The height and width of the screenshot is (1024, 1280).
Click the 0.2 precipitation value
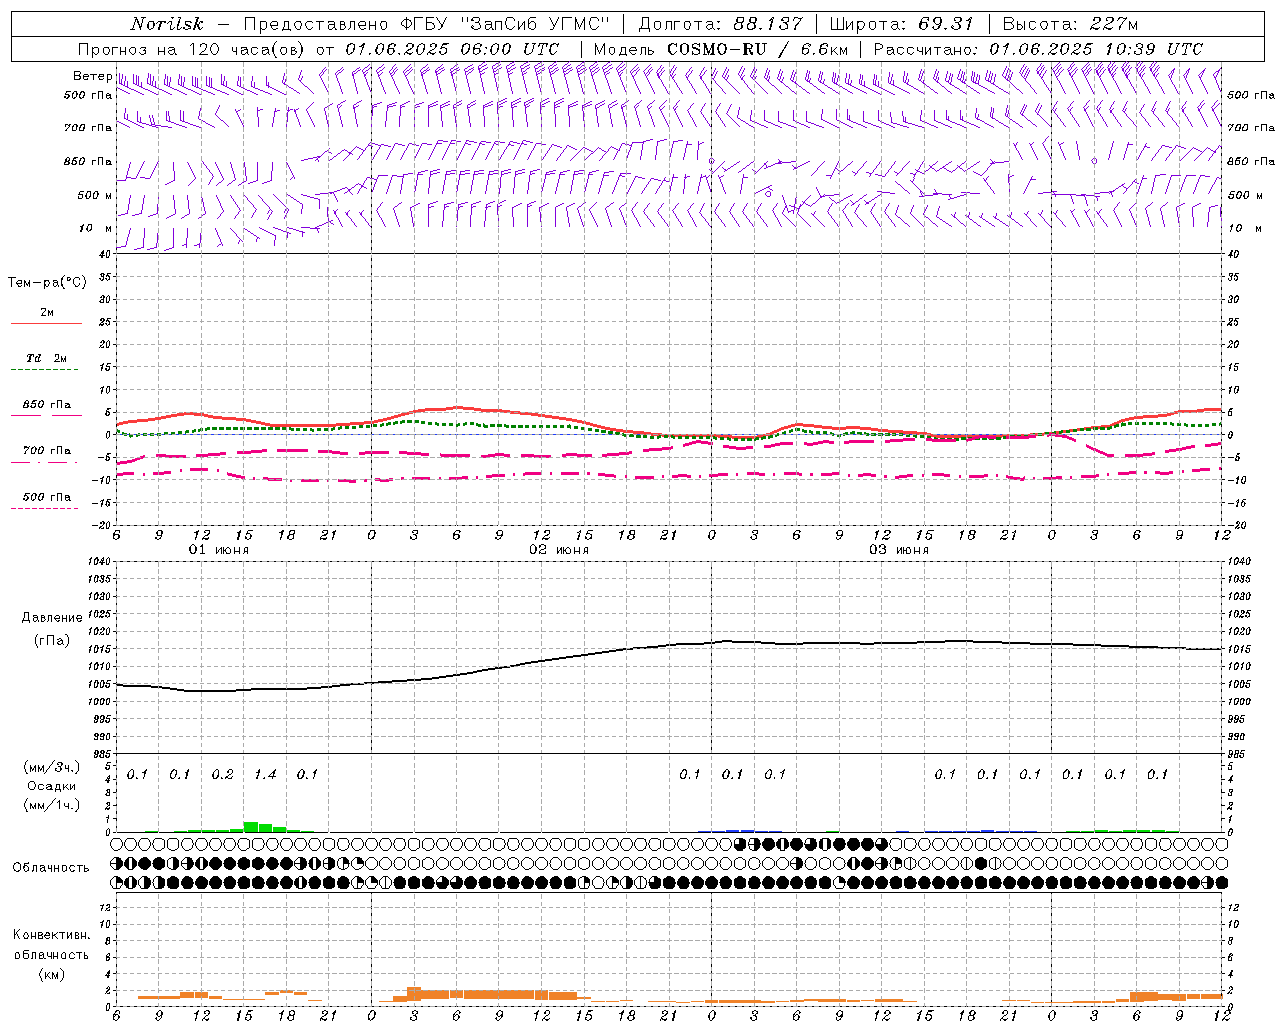pyautogui.click(x=222, y=774)
